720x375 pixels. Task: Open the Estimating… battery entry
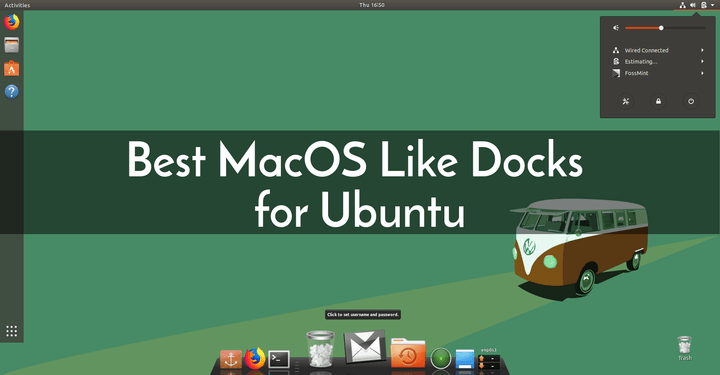click(658, 62)
